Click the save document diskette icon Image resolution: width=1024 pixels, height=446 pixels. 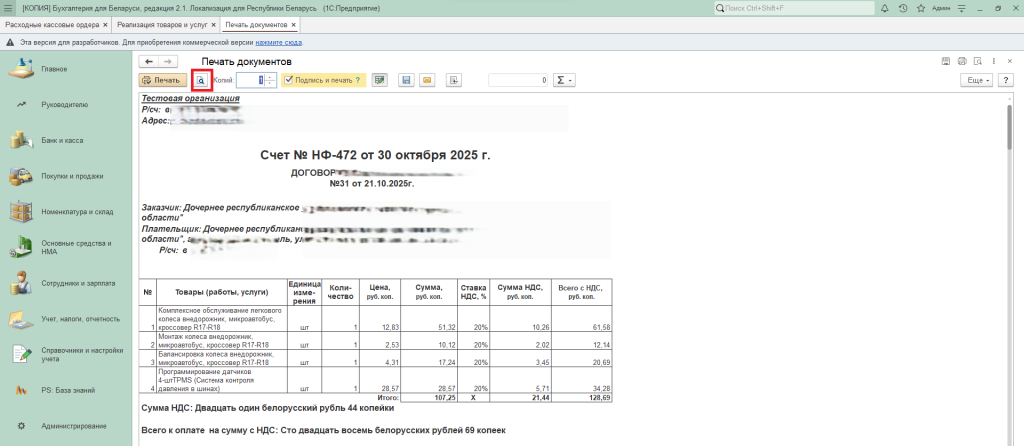tap(406, 80)
